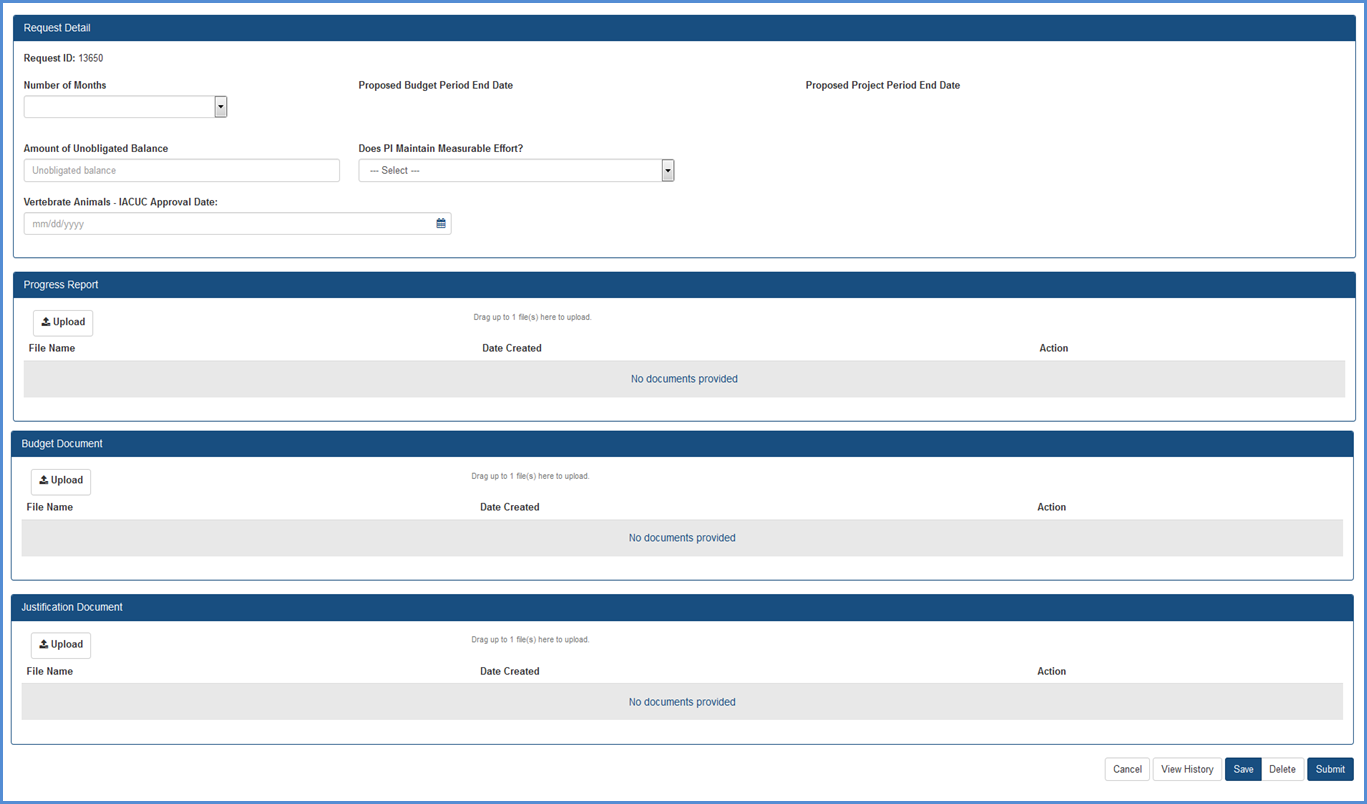Image resolution: width=1367 pixels, height=804 pixels.
Task: Click Amount of Unobligated Balance label
Action: point(96,148)
